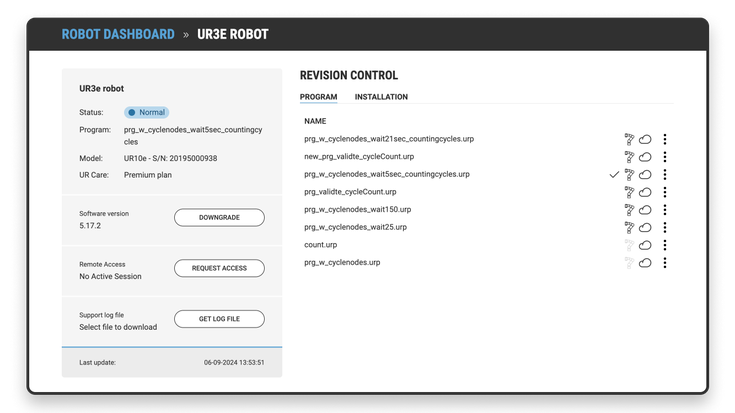Click cloud icon for prg_w_cyclenodes.urp
The width and height of the screenshot is (735, 413).
[x=645, y=263]
